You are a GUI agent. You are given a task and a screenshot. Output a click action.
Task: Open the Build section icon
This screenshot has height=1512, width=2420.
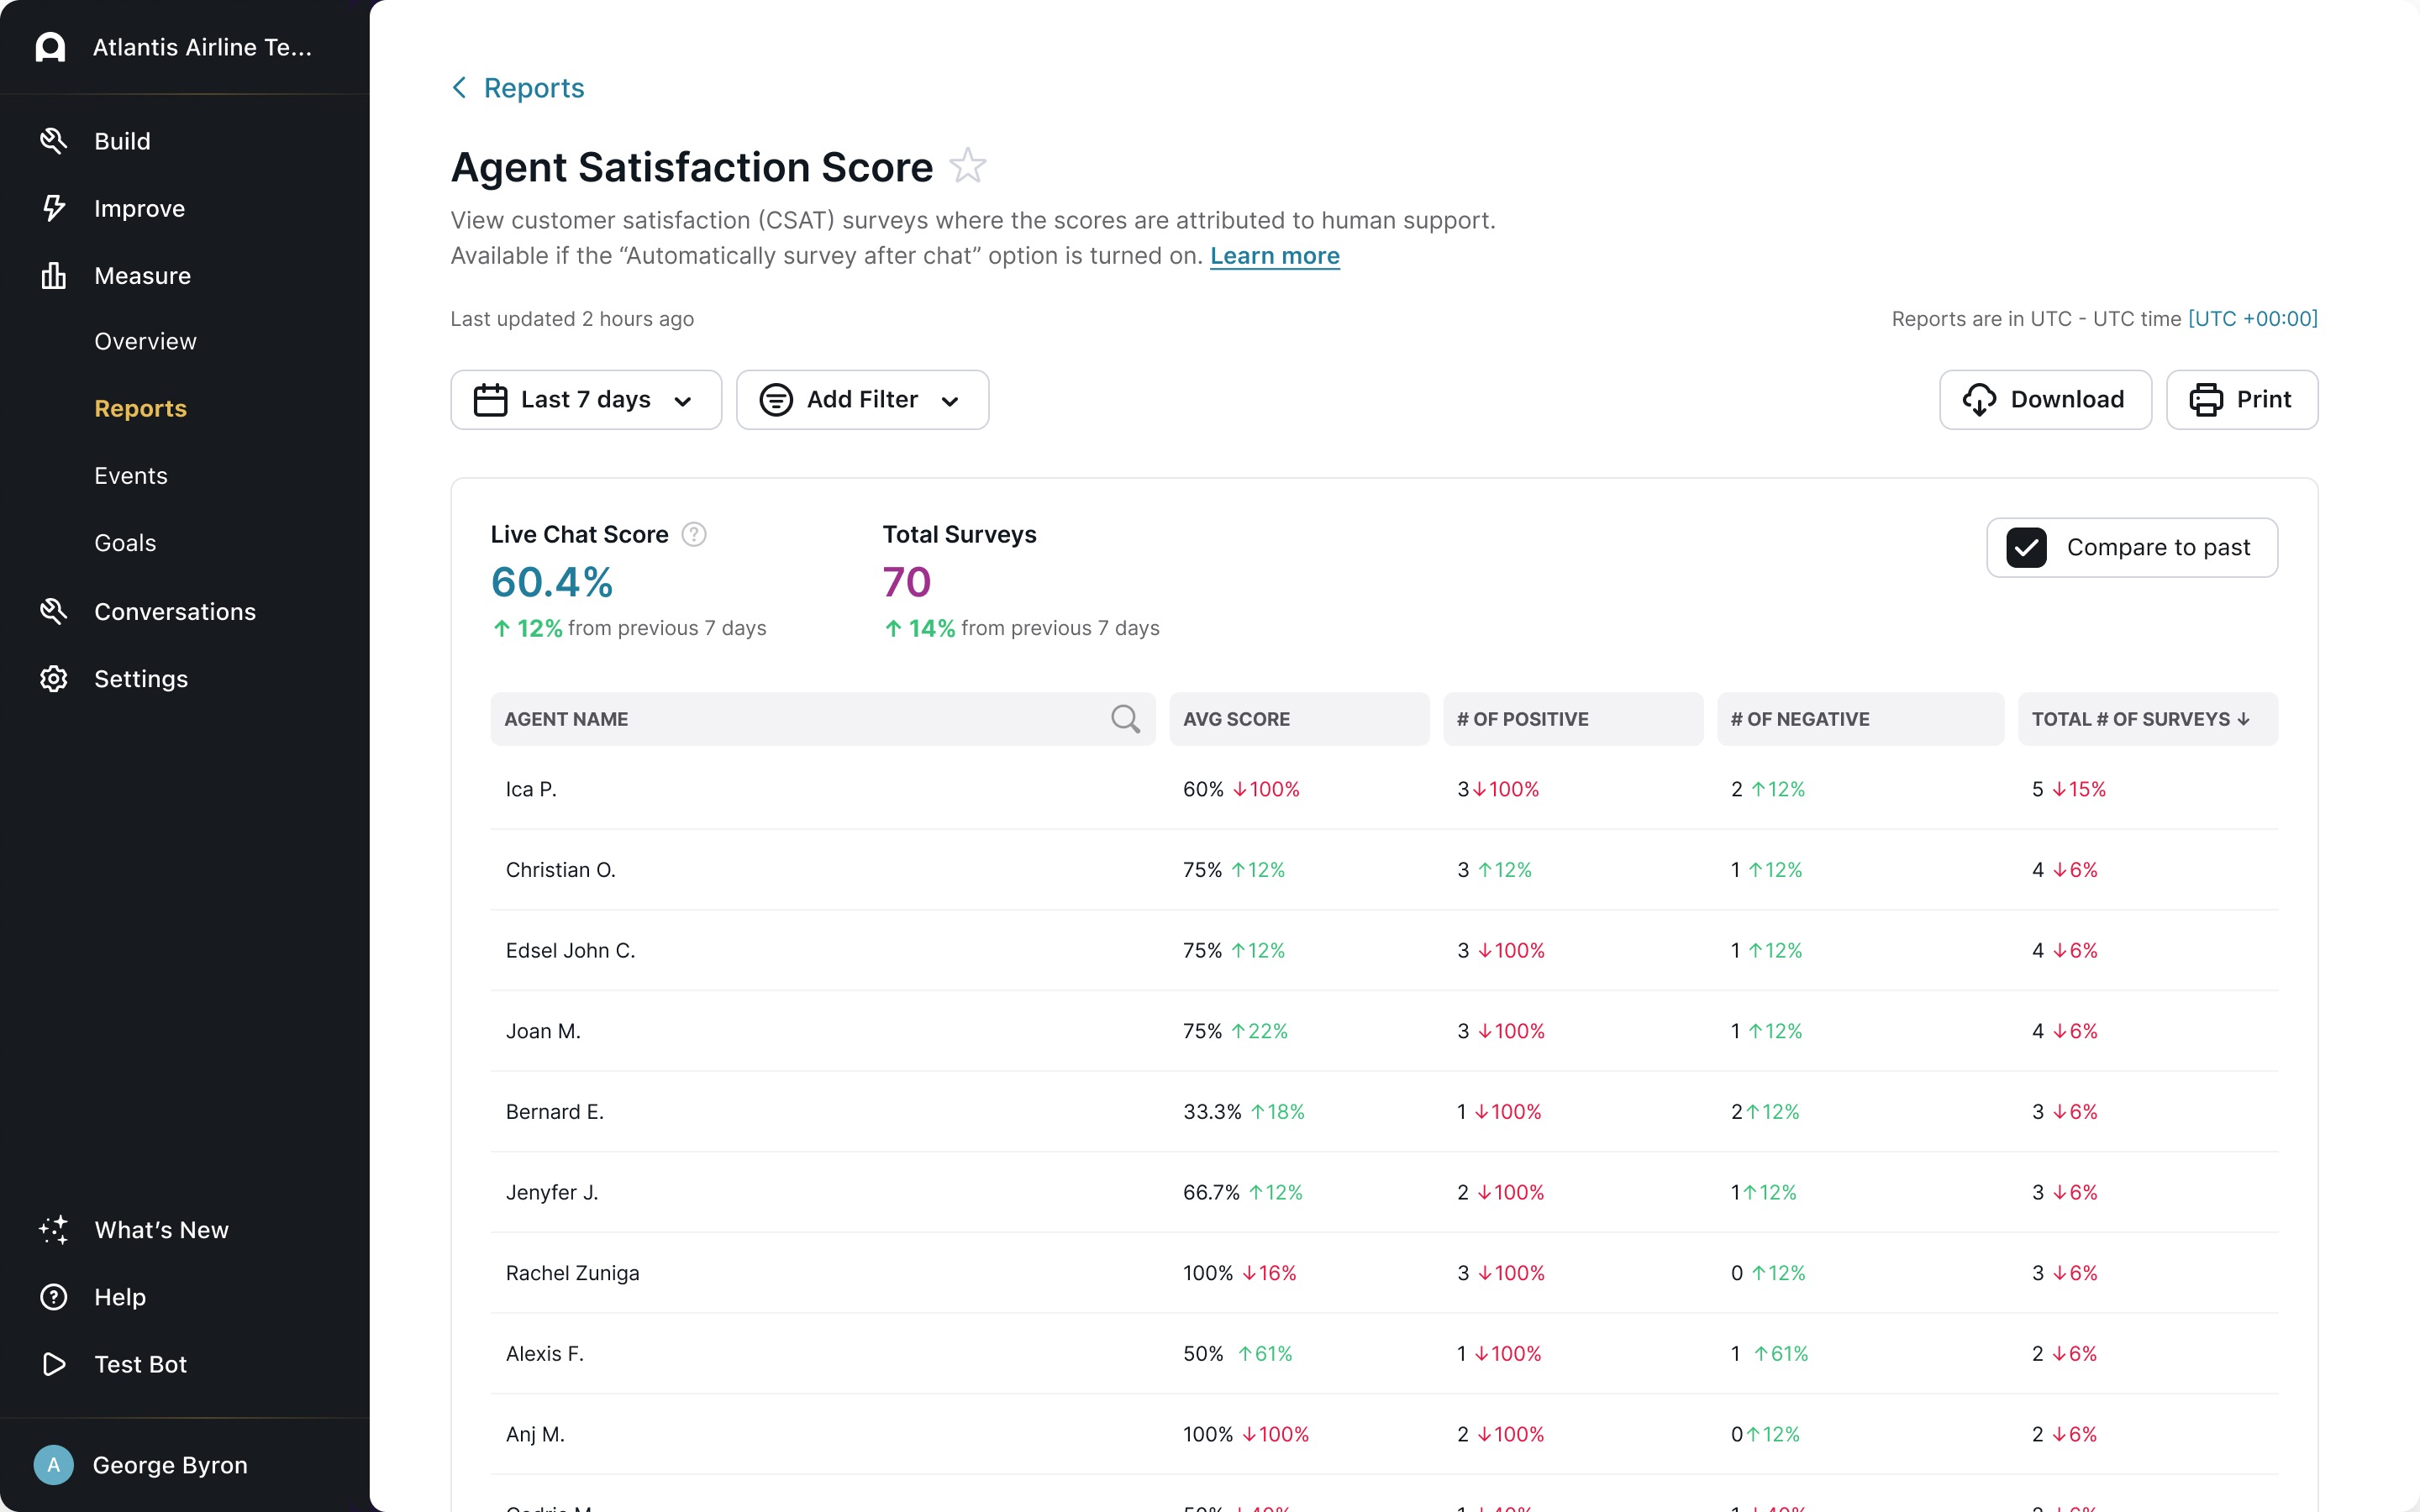coord(53,141)
